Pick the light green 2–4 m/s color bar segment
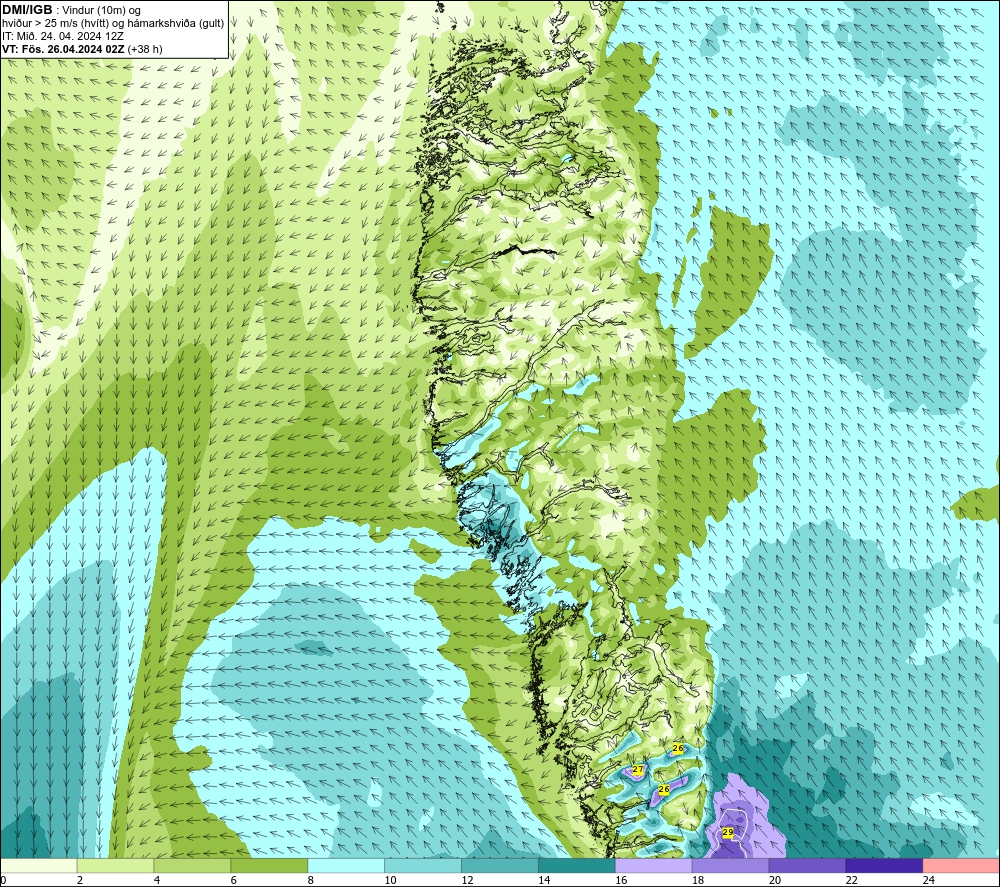 115,866
